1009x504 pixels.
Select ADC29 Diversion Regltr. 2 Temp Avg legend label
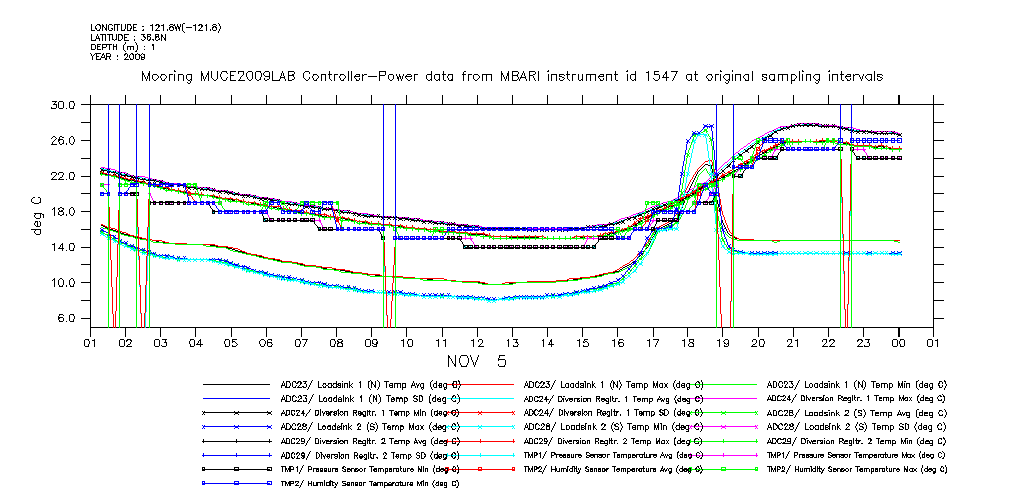[x=369, y=440]
